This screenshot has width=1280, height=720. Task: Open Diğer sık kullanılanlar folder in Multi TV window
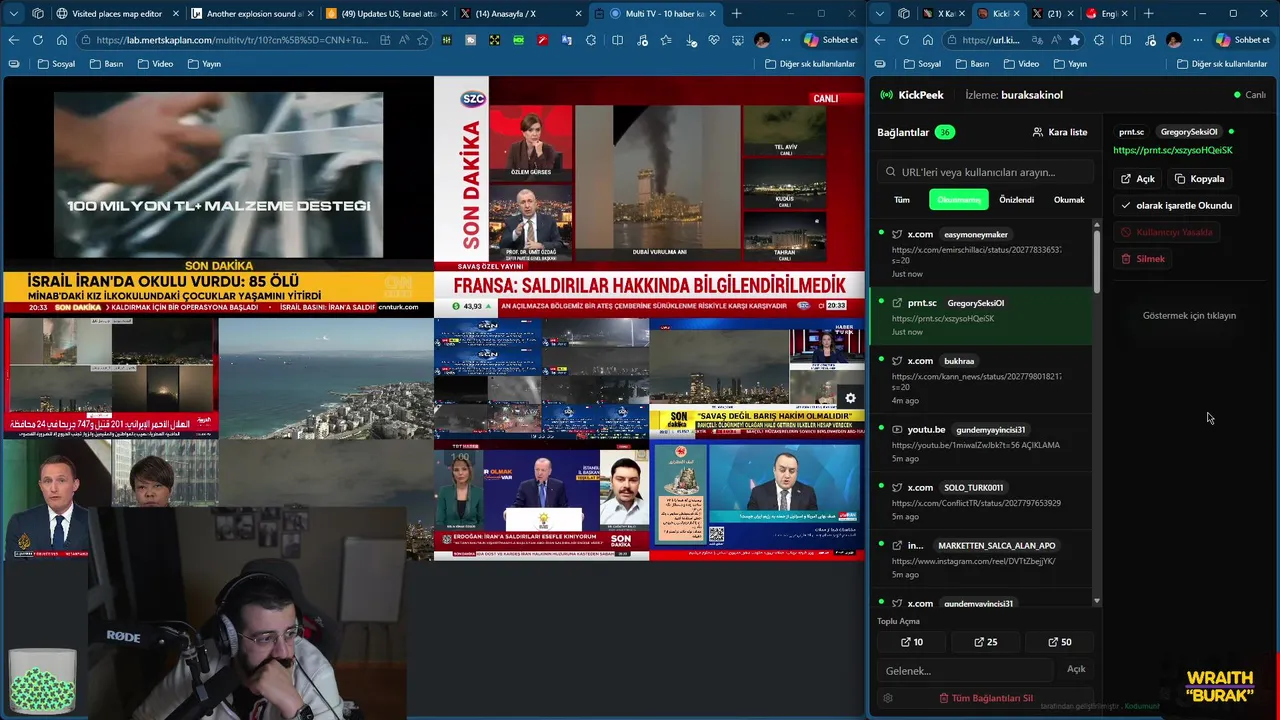pyautogui.click(x=810, y=63)
